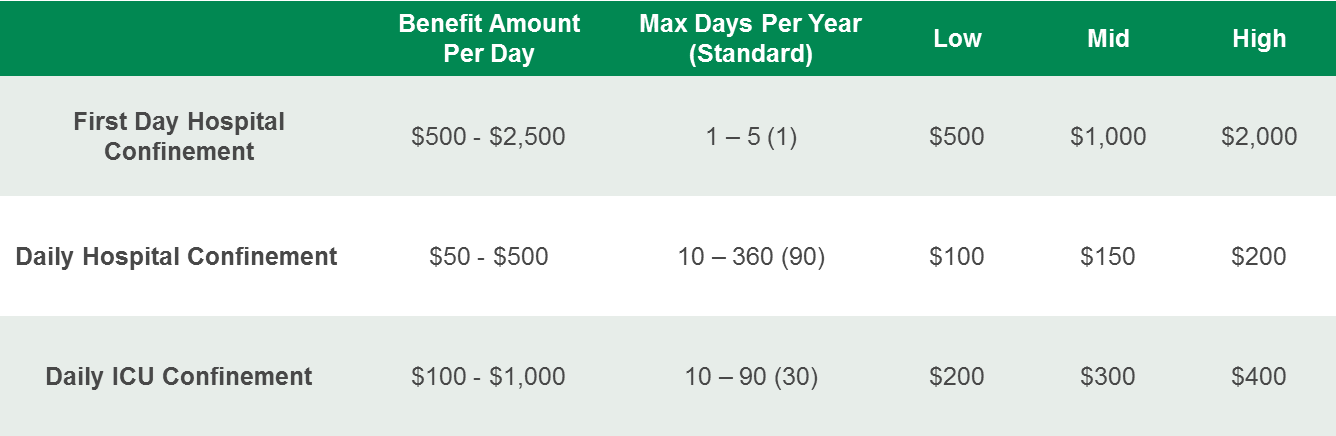Select the First Day Hospital Confinement row label
Viewport: 1336px width, 436px height.
point(179,136)
